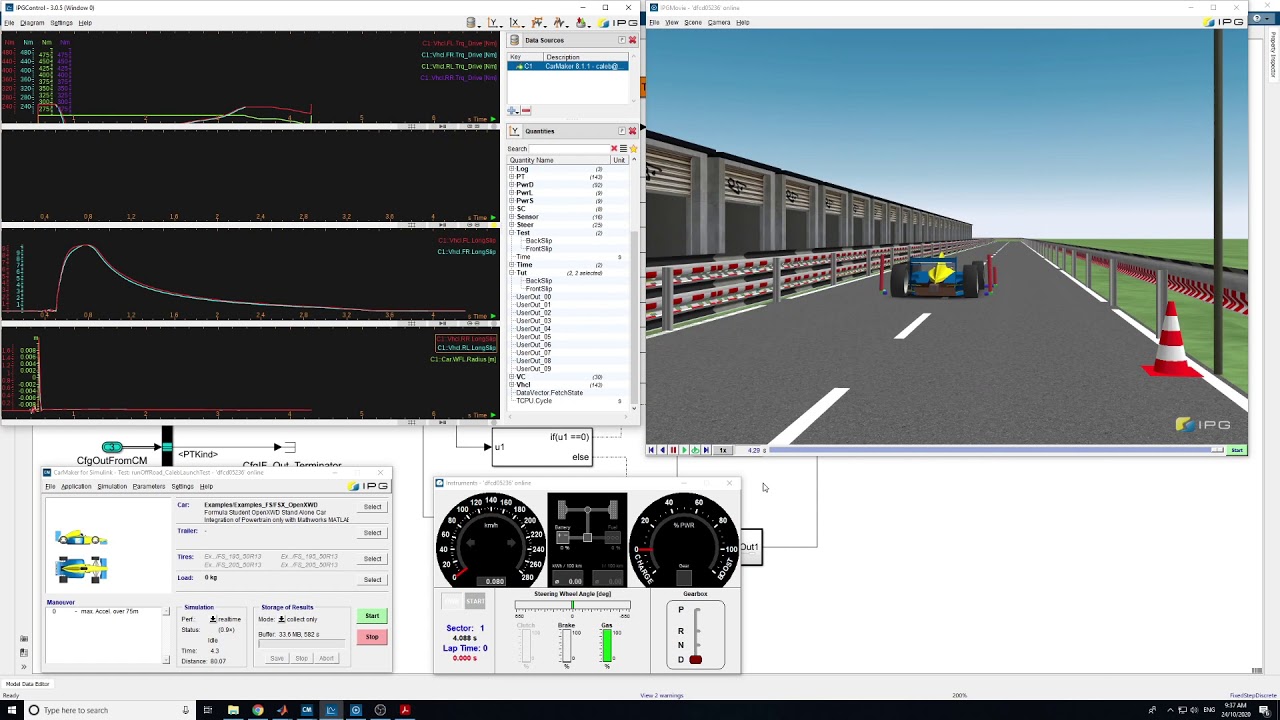Clear the quantity search with red X
The image size is (1280, 720).
click(614, 149)
